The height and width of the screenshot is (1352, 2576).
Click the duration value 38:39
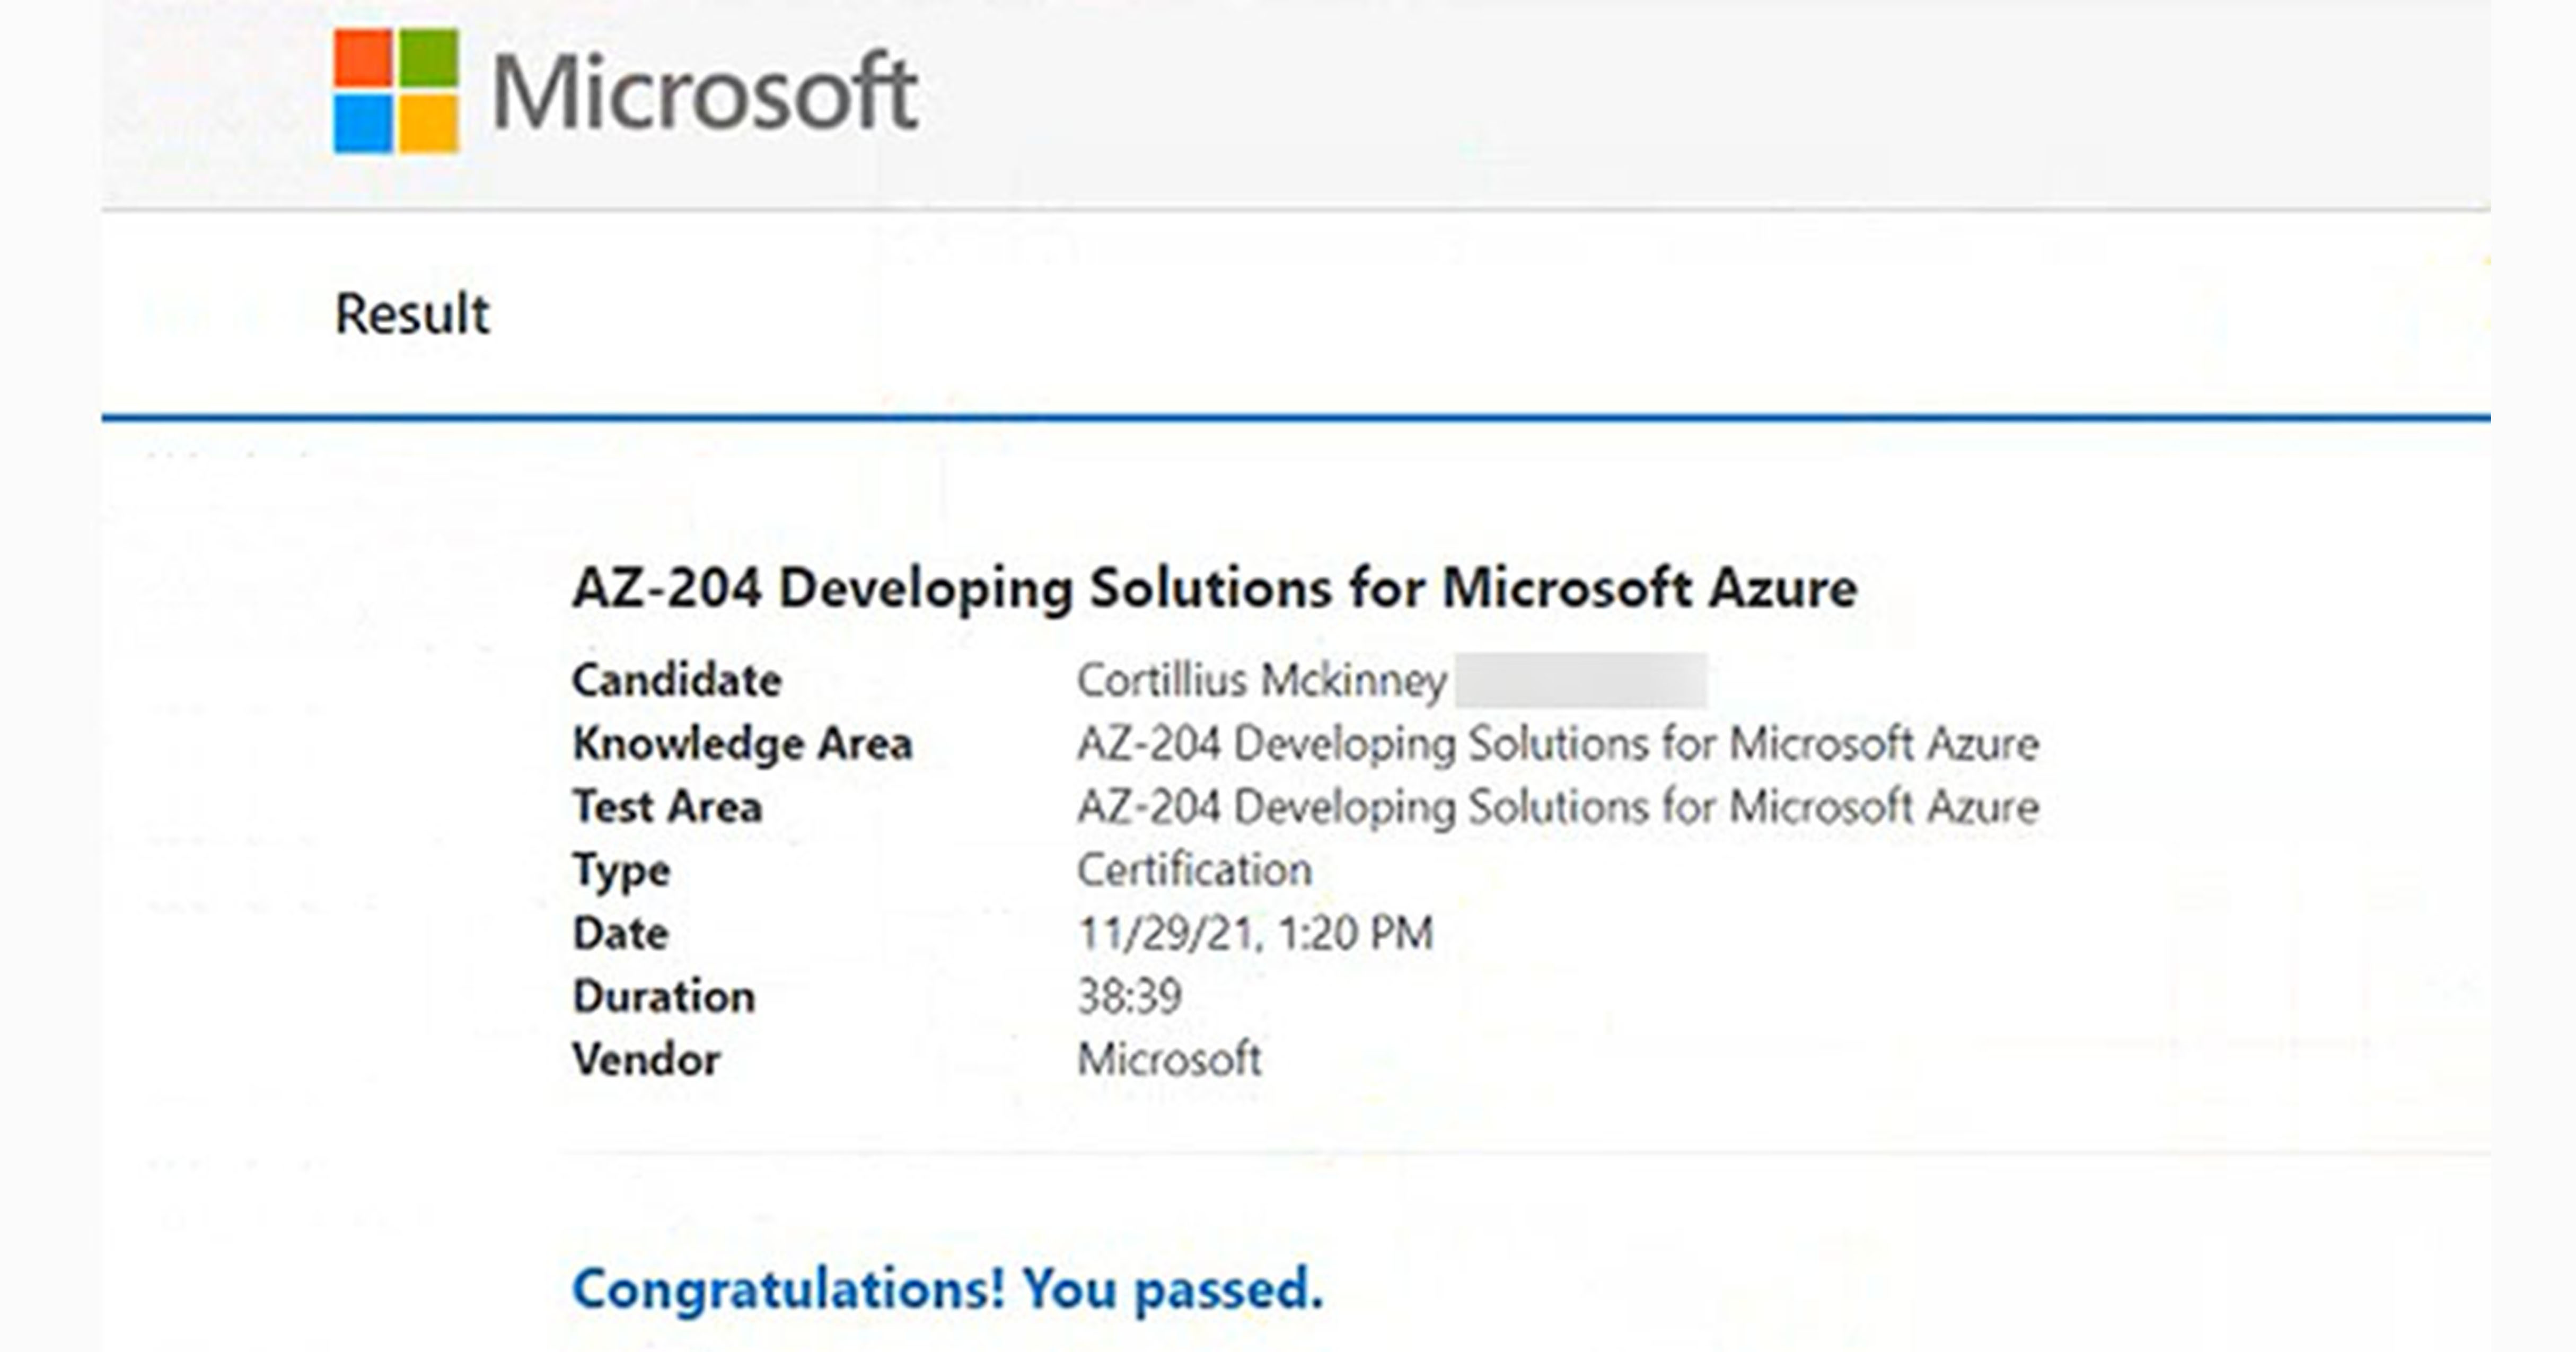coord(1129,996)
